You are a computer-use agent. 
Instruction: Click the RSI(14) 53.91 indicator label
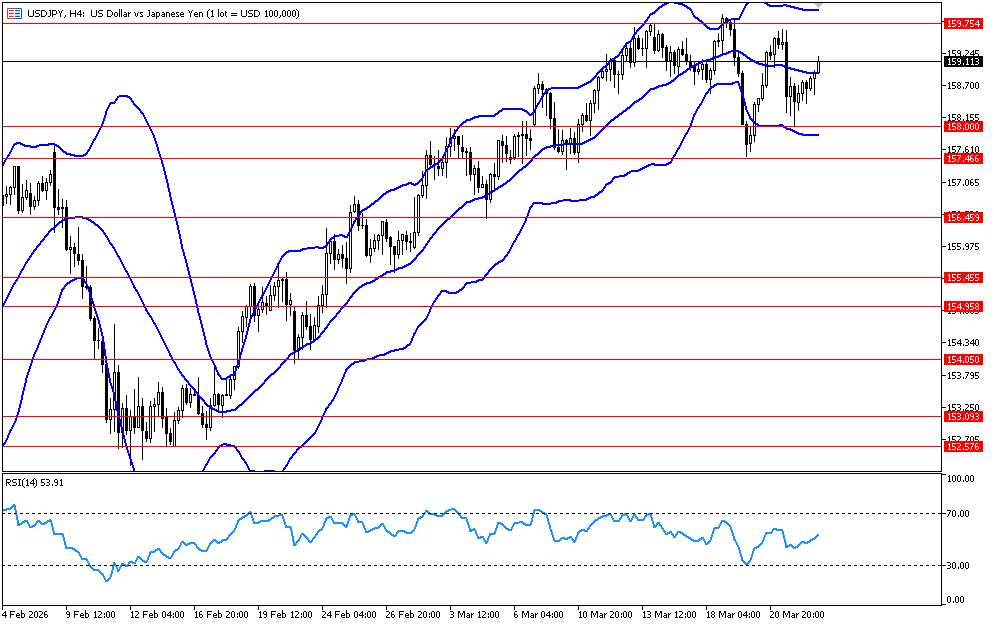35,482
